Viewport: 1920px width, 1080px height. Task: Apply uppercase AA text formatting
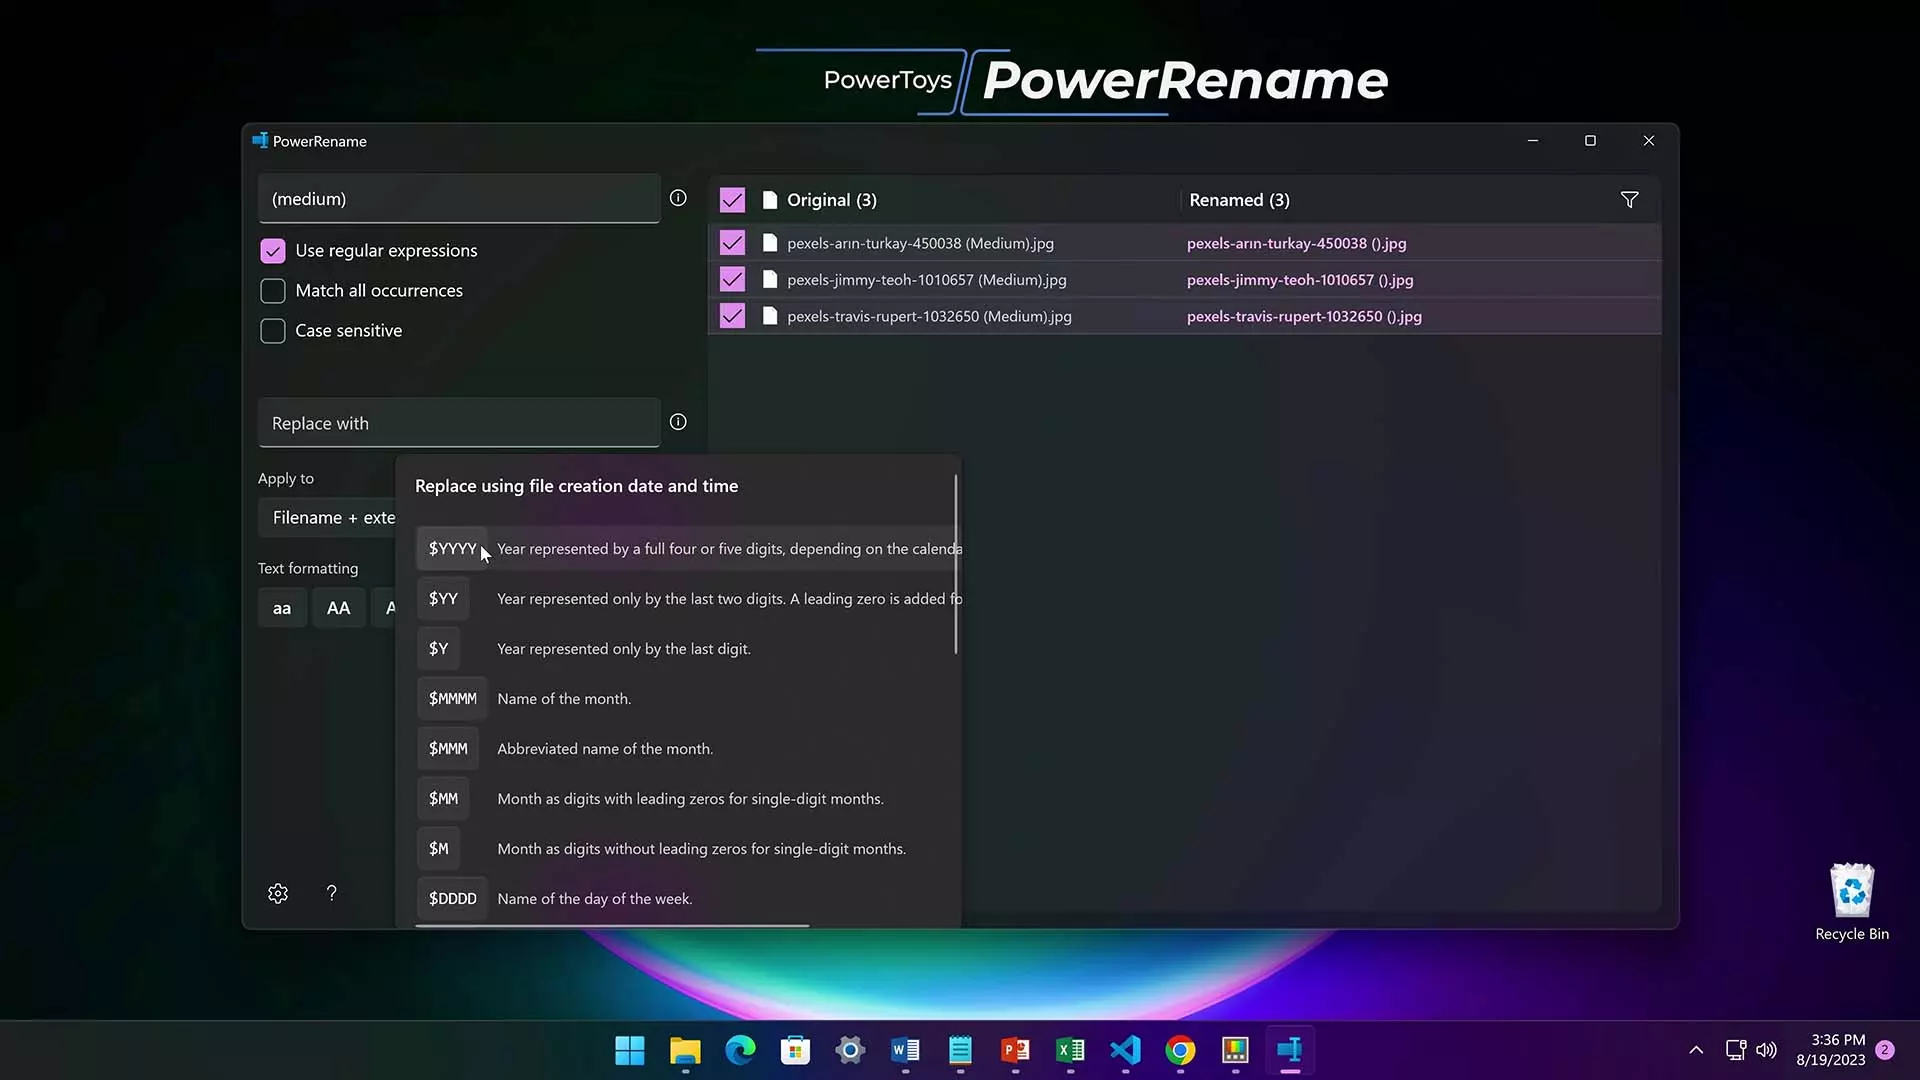pos(338,608)
